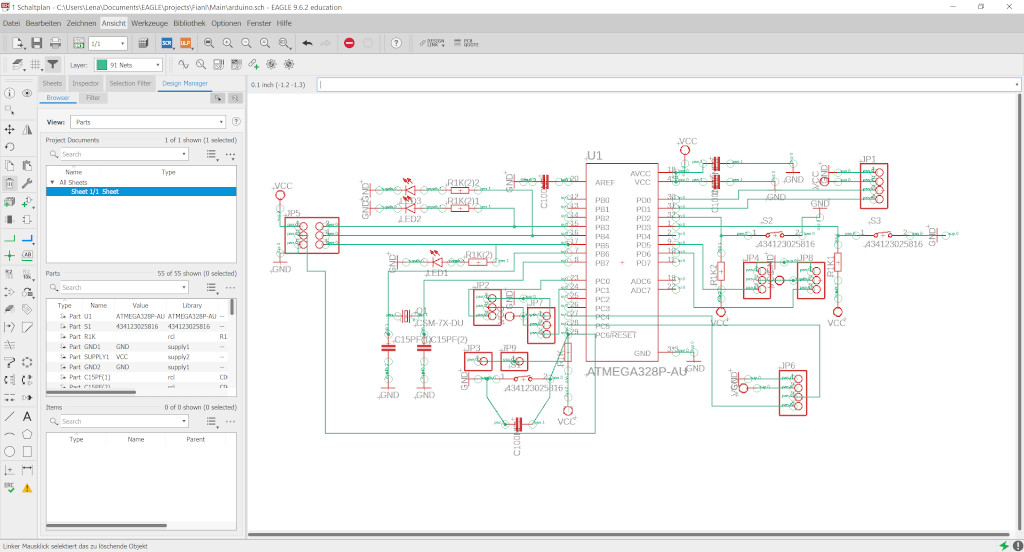
Task: Select the Text tool (letter A)
Action: tap(28, 415)
